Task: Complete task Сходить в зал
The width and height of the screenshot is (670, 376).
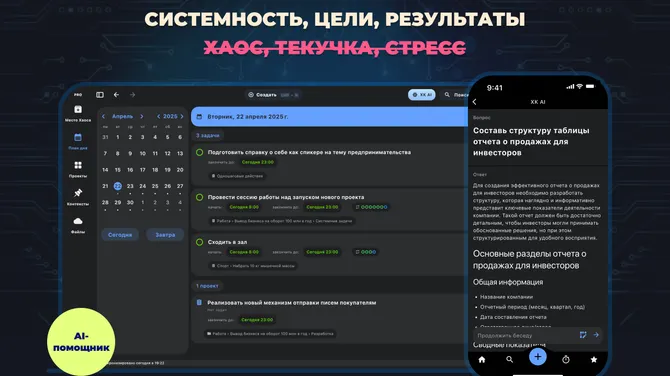Action: coord(200,242)
